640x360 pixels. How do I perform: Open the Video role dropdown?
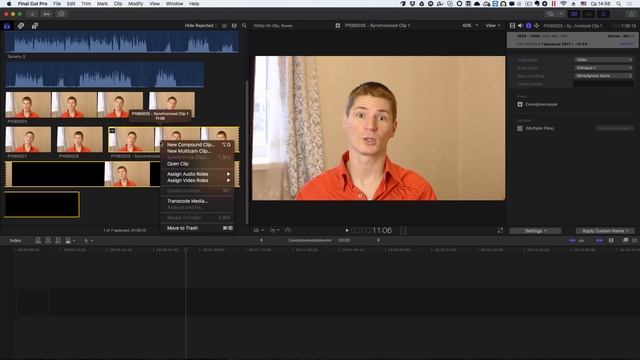click(604, 60)
